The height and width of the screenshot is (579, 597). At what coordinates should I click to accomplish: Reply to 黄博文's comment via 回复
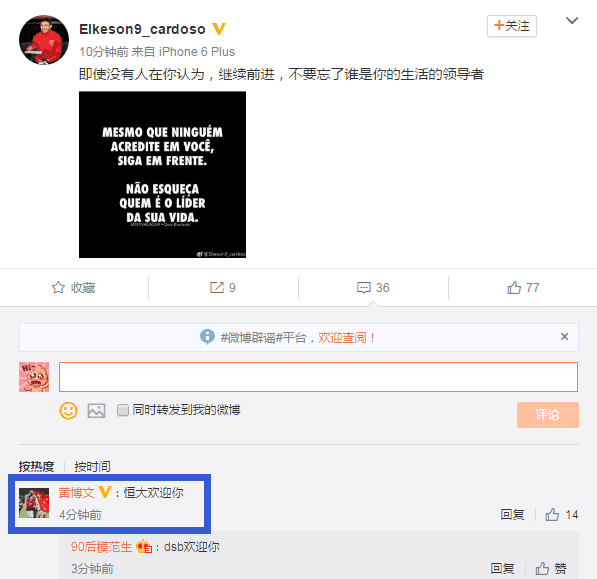(x=512, y=515)
